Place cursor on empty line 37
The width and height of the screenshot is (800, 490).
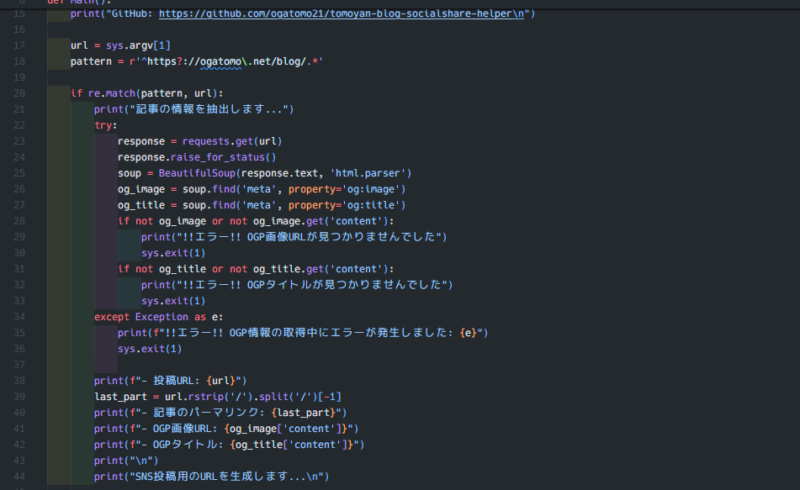point(300,364)
